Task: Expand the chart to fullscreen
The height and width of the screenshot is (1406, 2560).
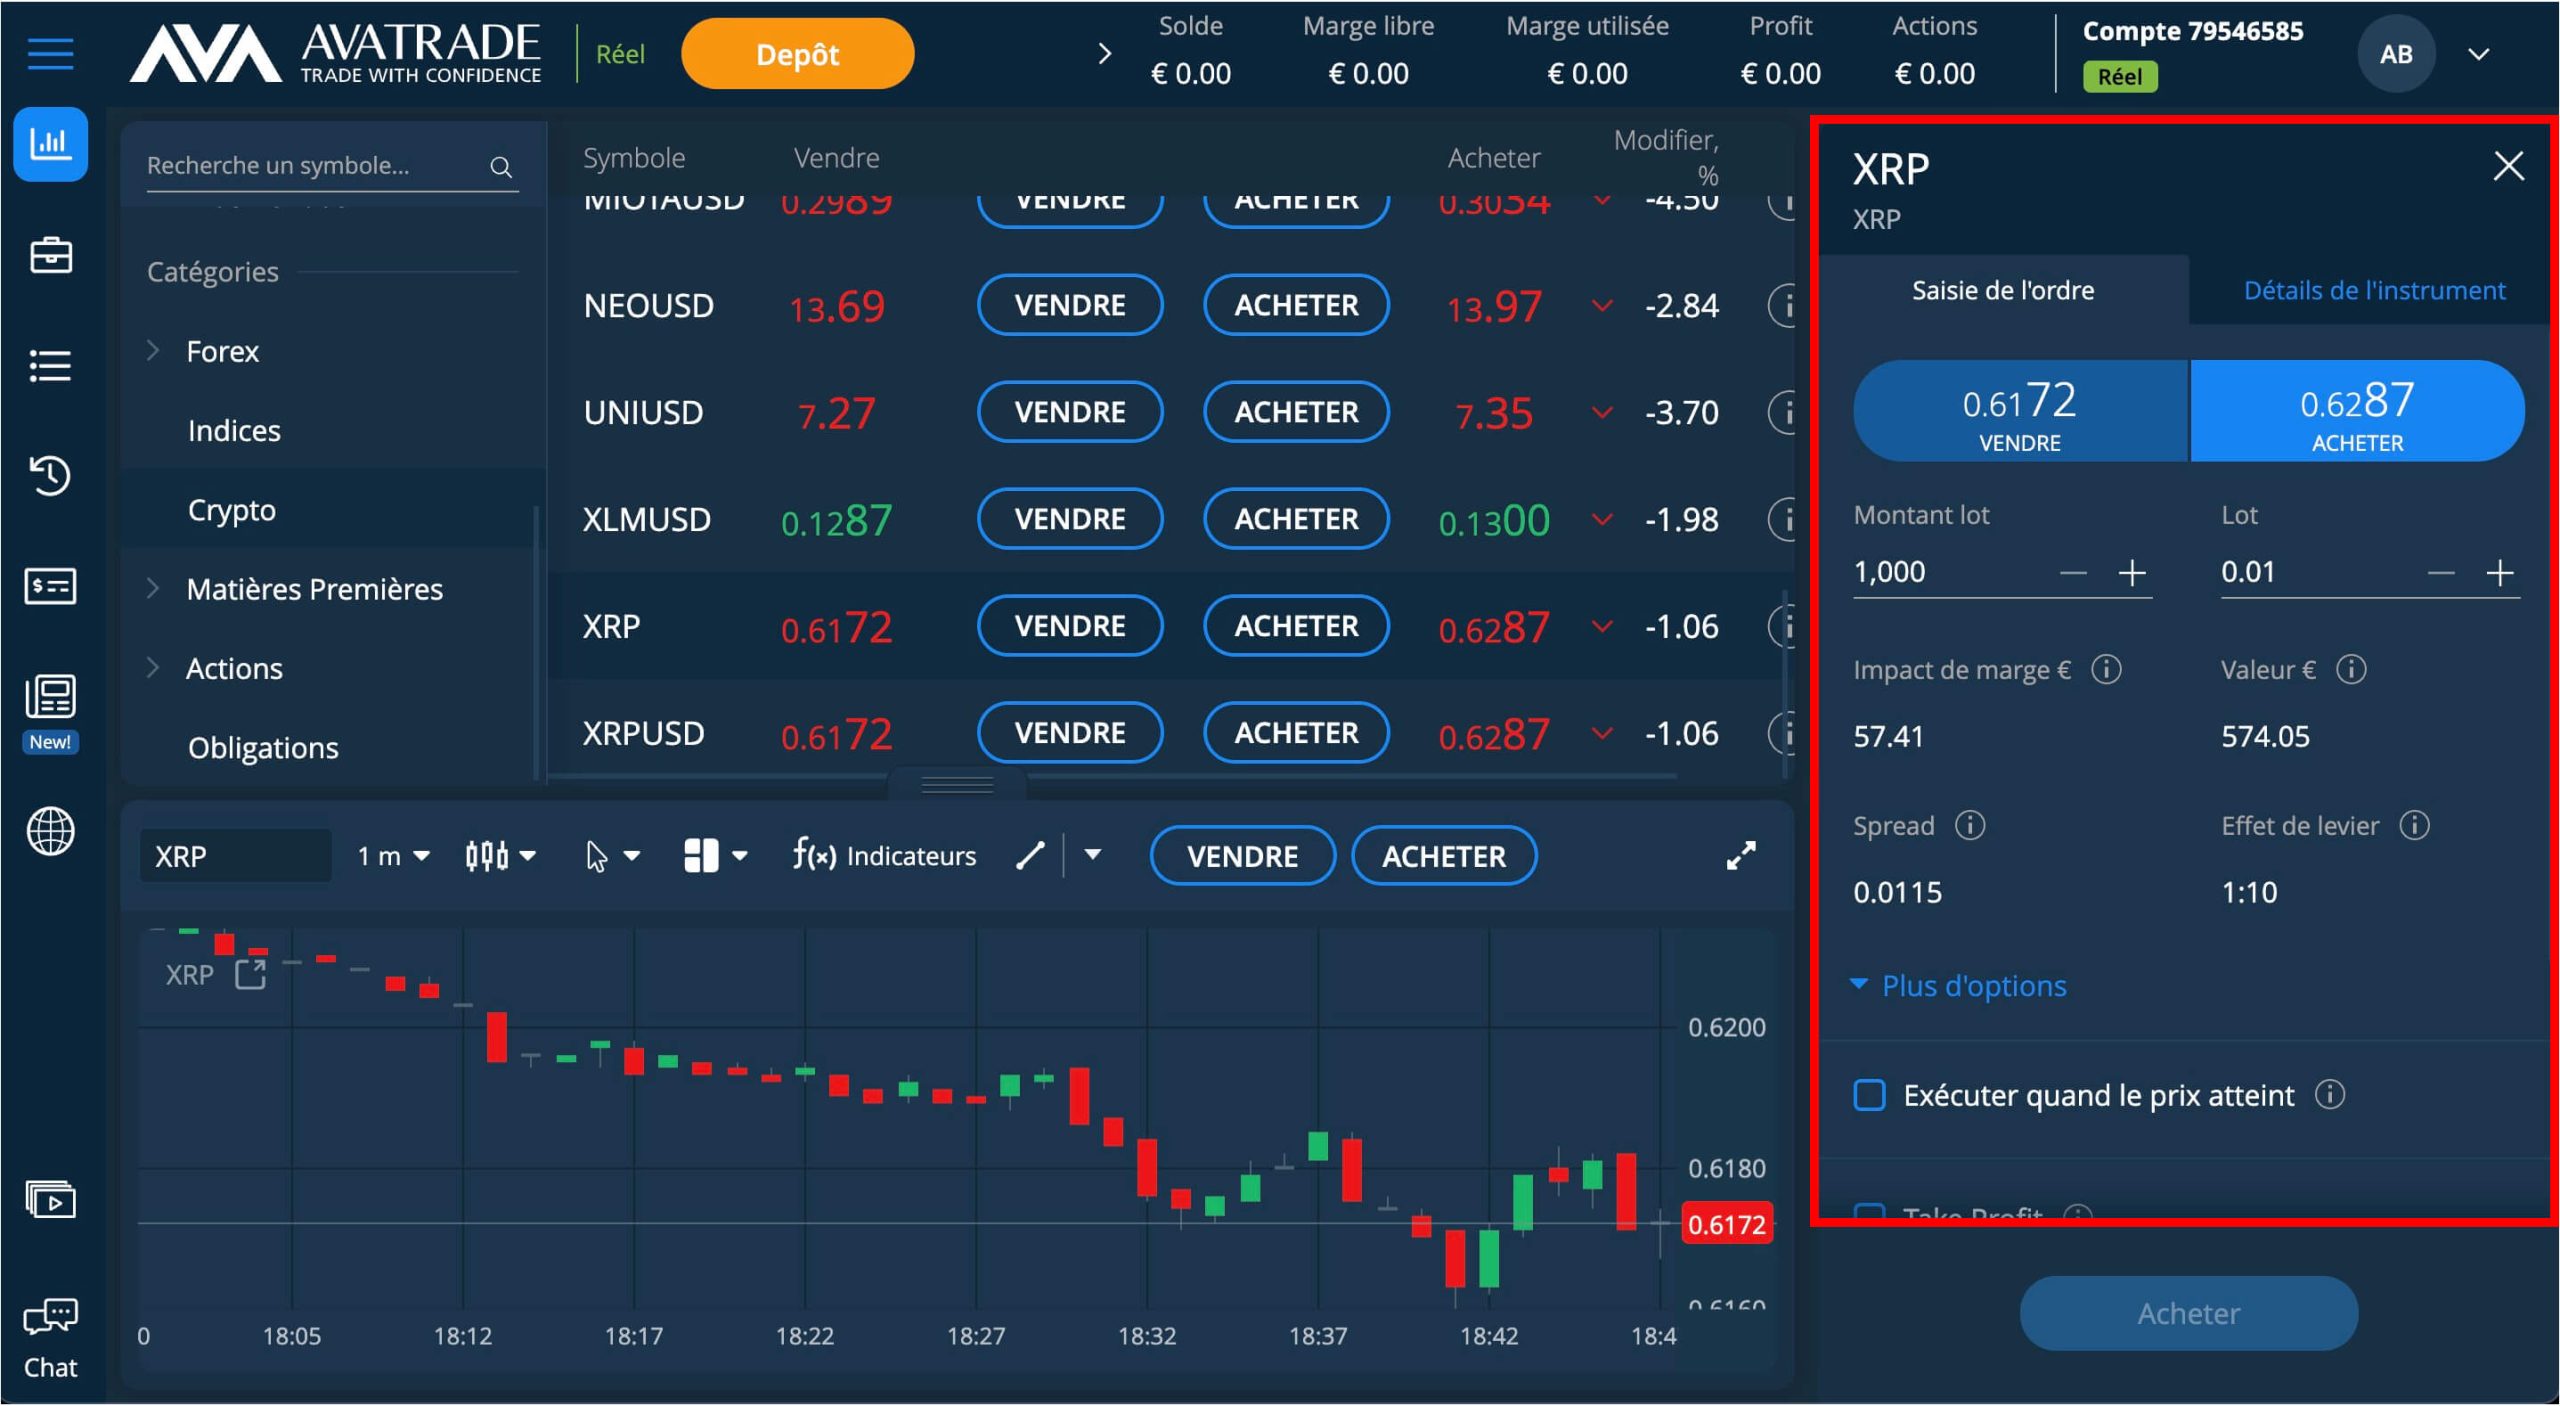Action: pyautogui.click(x=1741, y=855)
